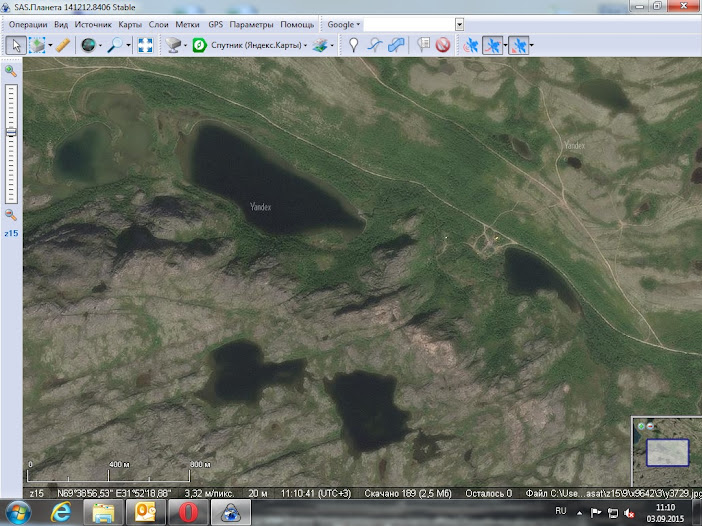Open the Метки menu

[x=187, y=25]
